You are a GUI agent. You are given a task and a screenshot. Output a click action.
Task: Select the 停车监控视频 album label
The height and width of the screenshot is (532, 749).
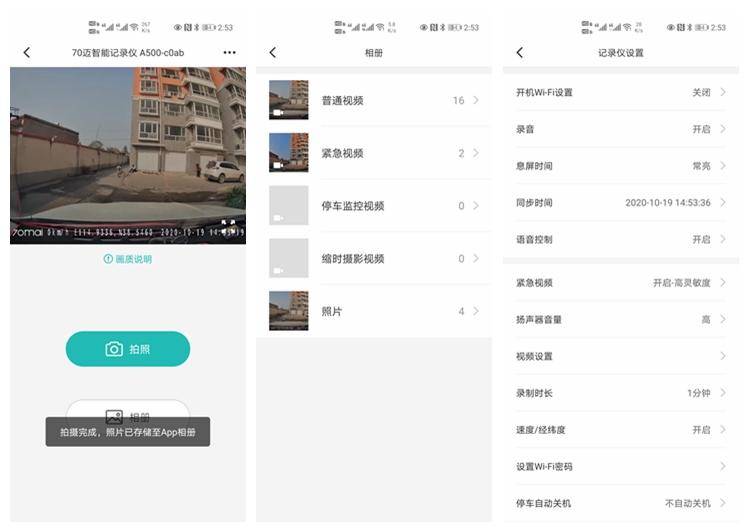pyautogui.click(x=353, y=206)
